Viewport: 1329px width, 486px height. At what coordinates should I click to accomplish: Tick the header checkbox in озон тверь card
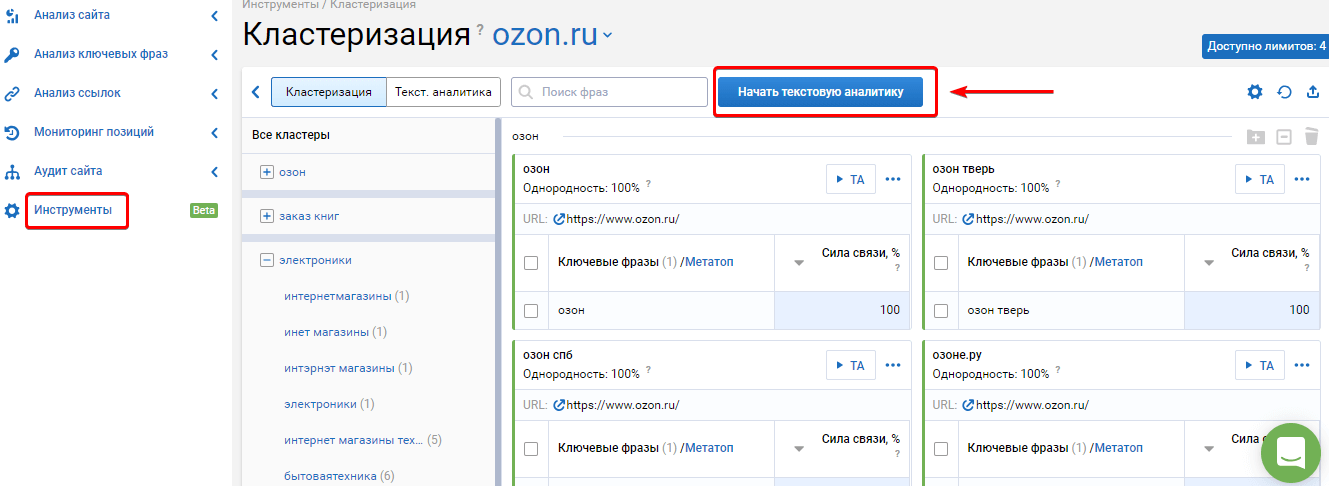tap(941, 263)
